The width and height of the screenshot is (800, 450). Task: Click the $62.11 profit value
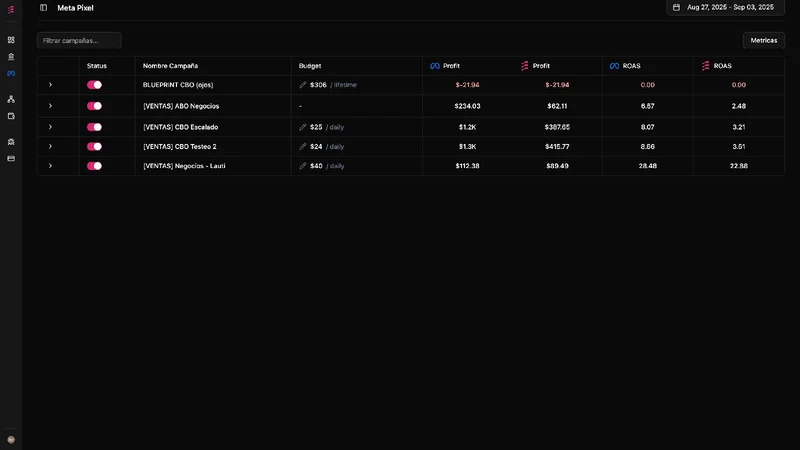(557, 106)
